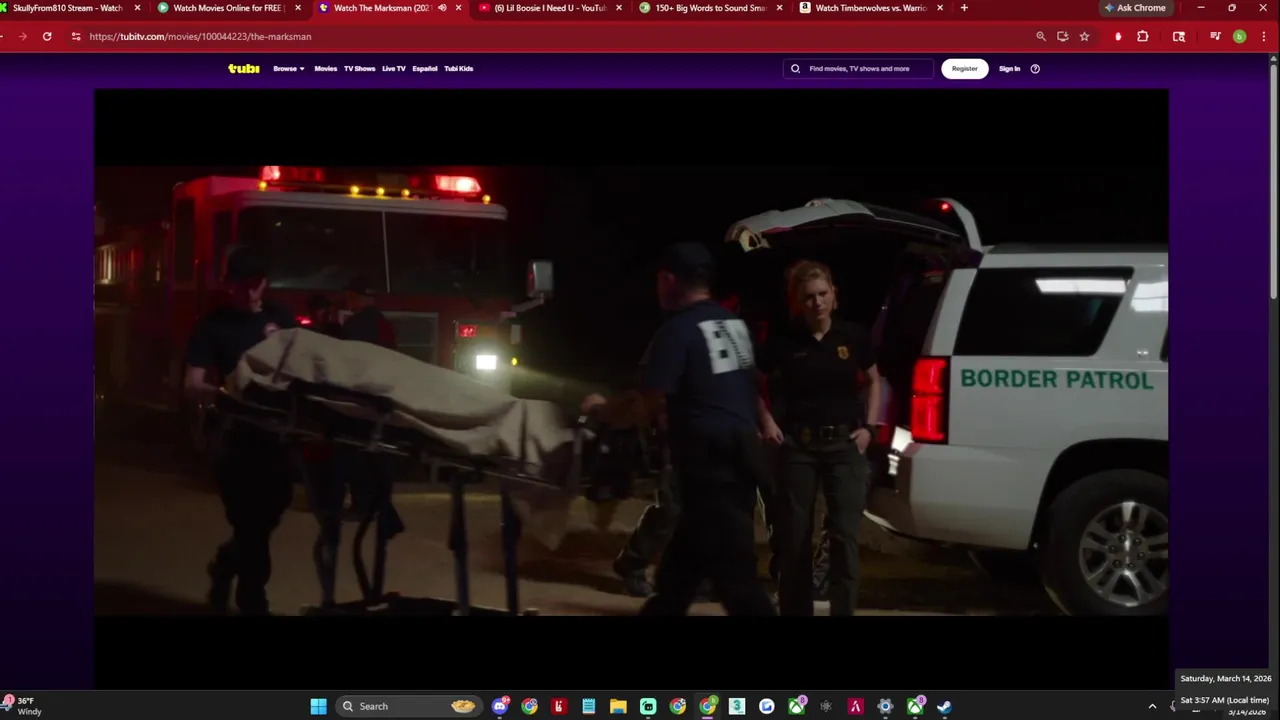Viewport: 1280px width, 720px height.
Task: Open File Explorer from the taskbar
Action: [x=618, y=706]
